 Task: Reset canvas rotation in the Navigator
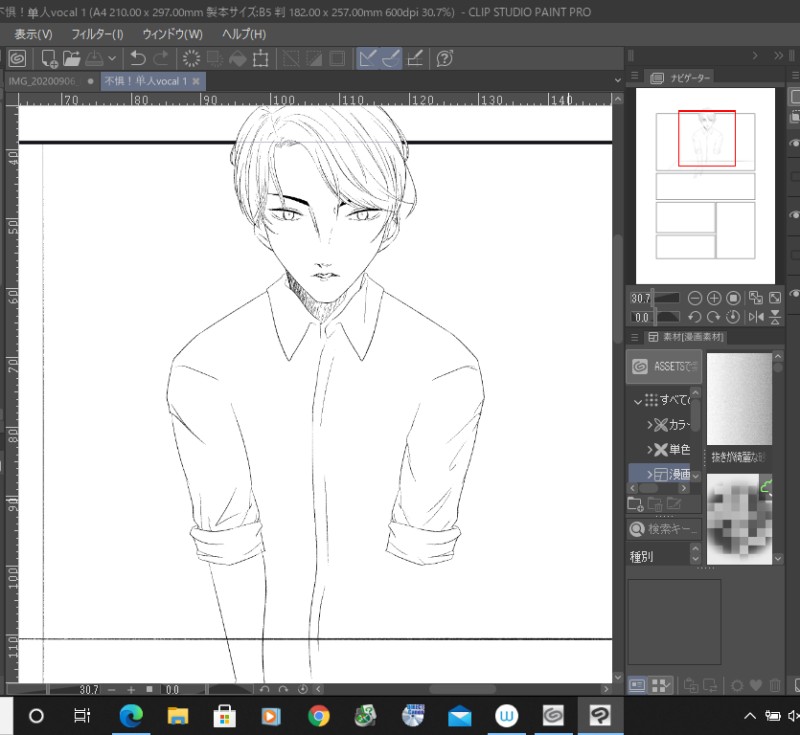tap(734, 317)
